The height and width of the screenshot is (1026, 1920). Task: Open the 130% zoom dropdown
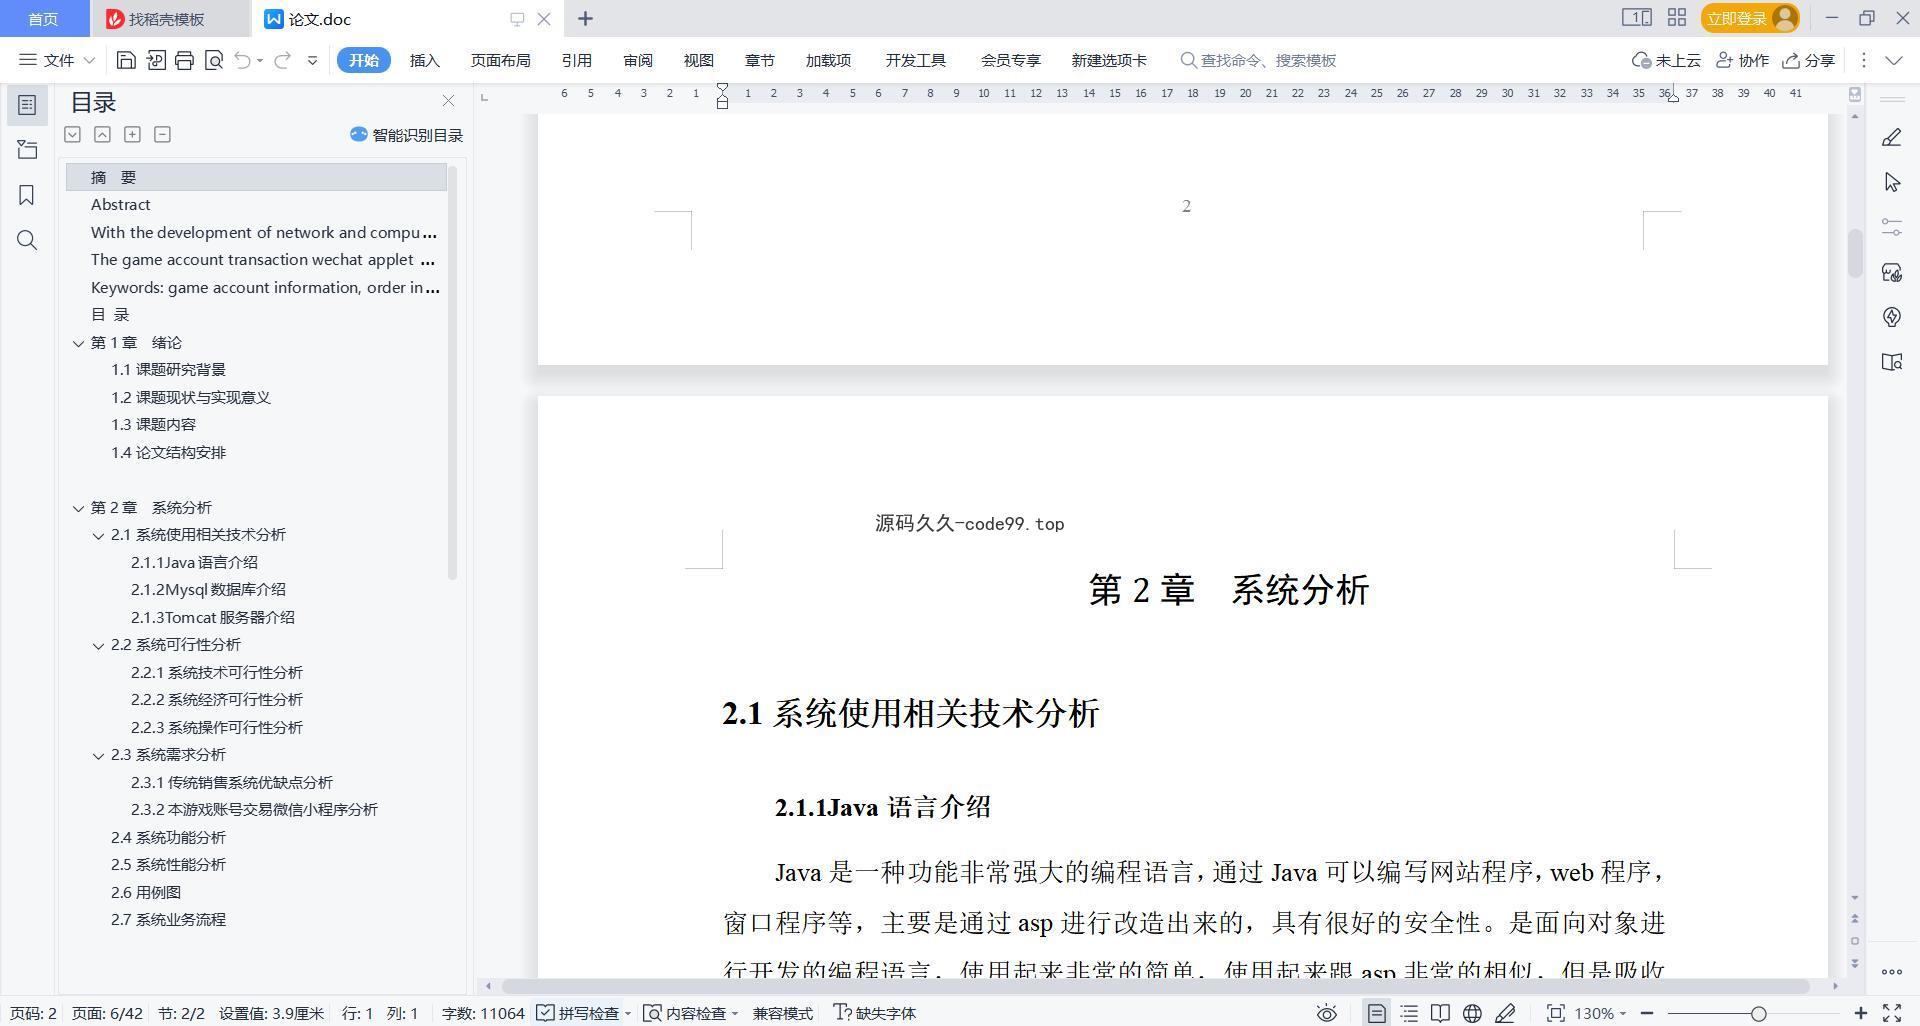(x=1600, y=1013)
